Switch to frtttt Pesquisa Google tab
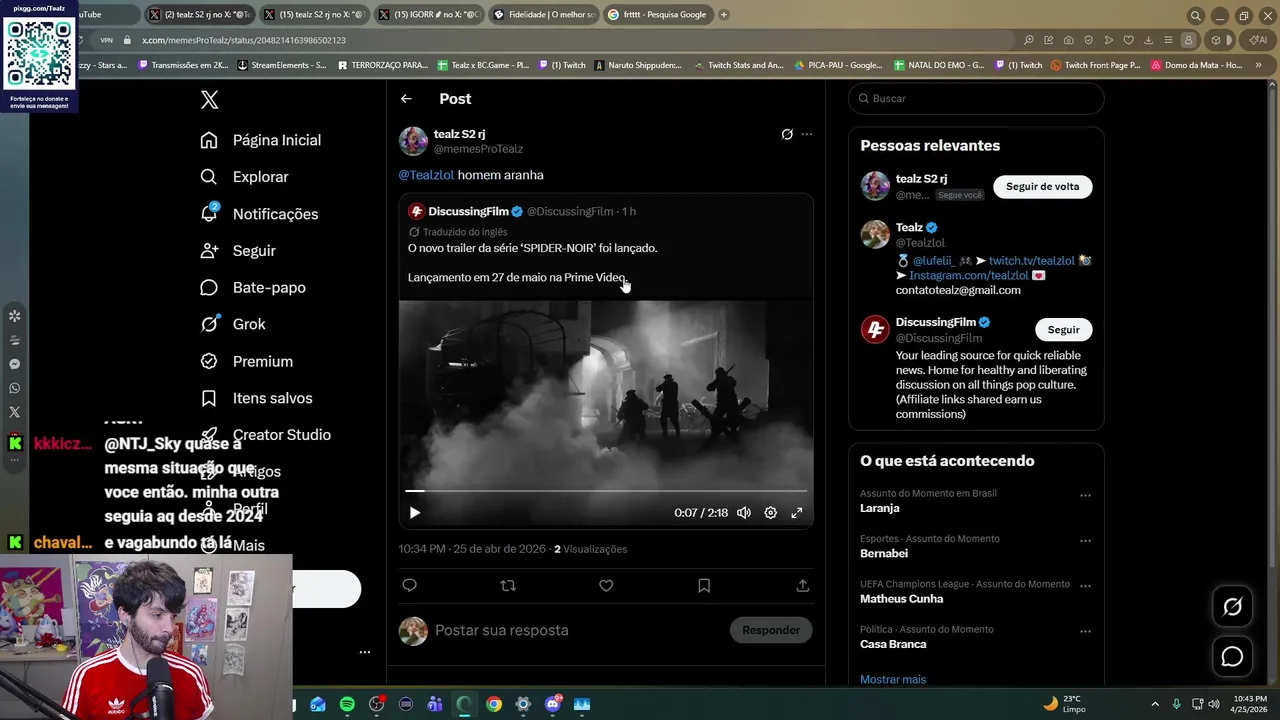This screenshot has width=1280, height=720. tap(658, 15)
